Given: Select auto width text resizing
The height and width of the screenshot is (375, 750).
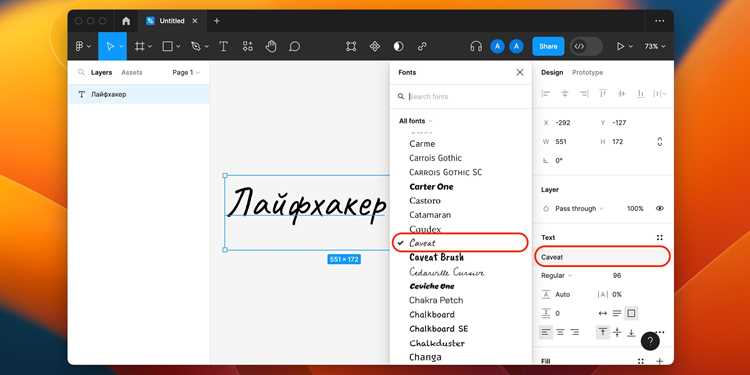Looking at the screenshot, I should 603,313.
